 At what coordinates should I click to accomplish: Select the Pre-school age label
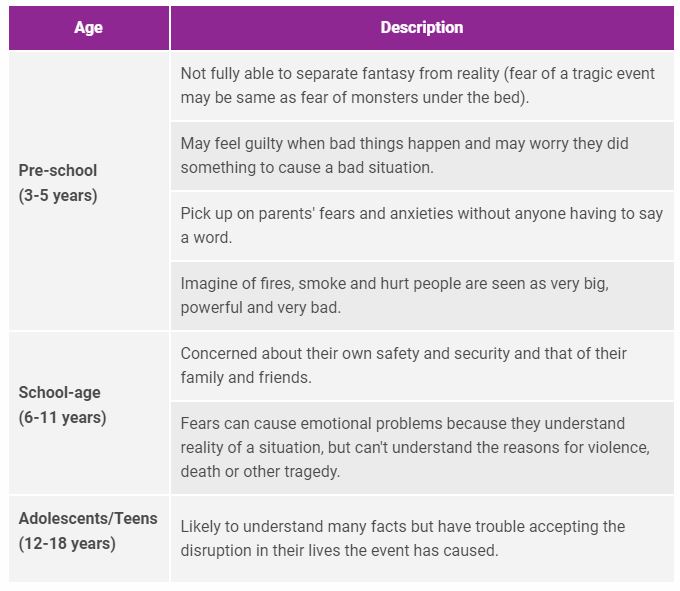click(x=58, y=170)
